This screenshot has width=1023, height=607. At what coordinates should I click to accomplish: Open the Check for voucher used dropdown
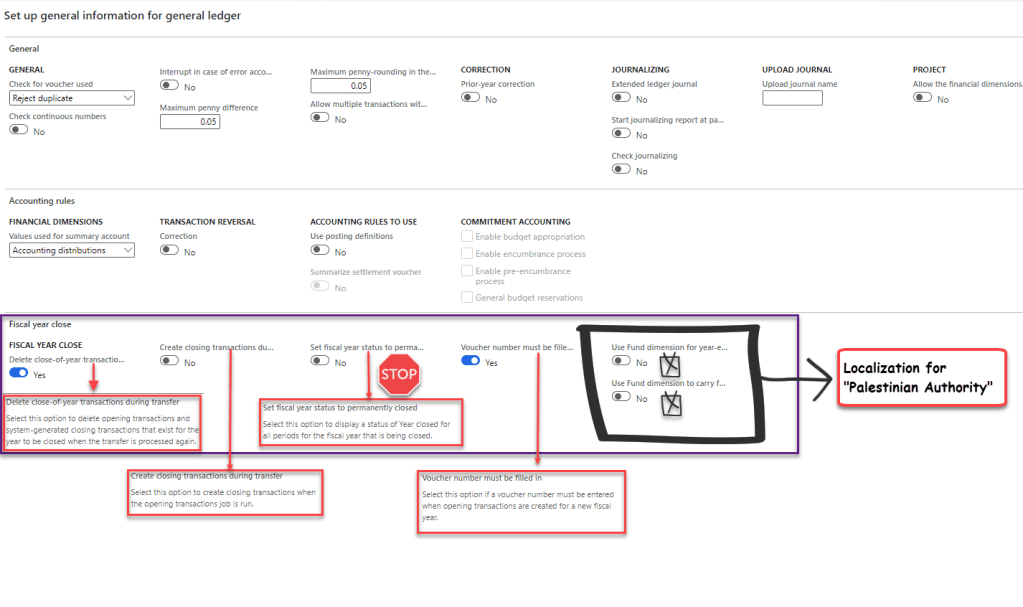tap(71, 98)
